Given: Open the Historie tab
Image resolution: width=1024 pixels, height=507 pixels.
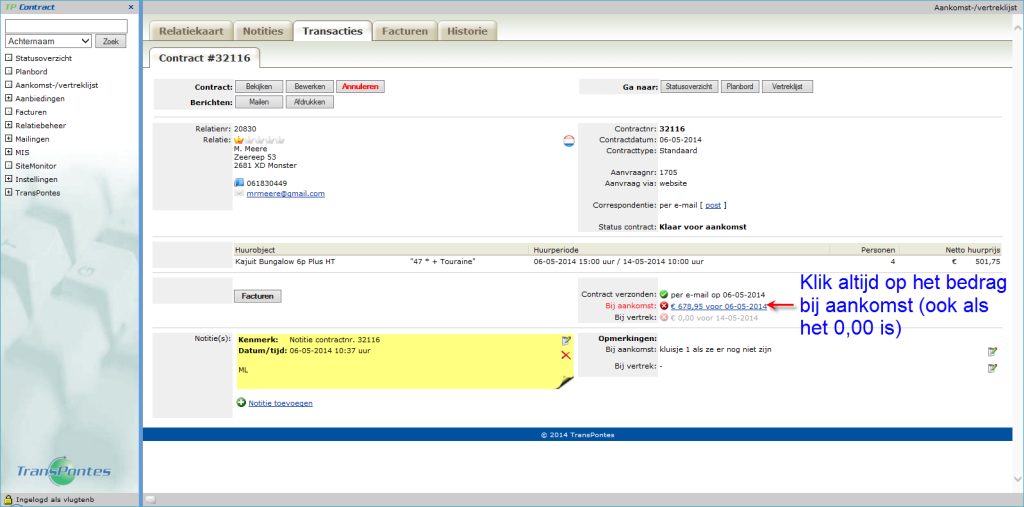Looking at the screenshot, I should [467, 31].
